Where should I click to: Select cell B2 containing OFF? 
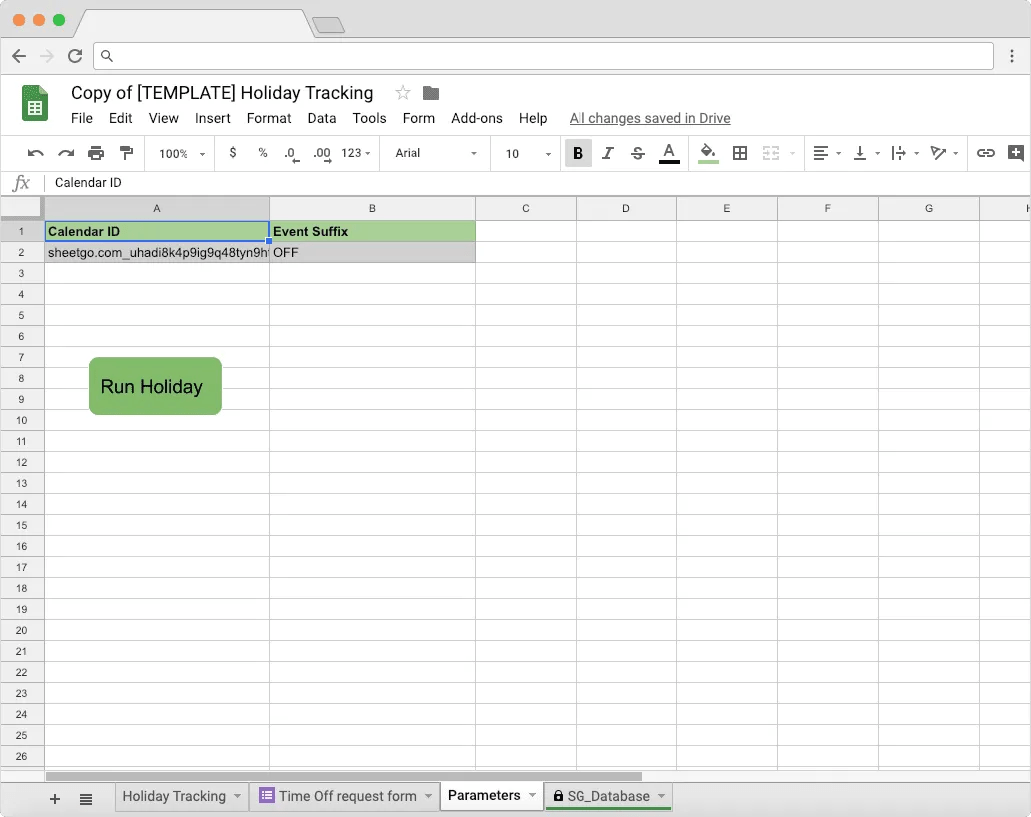pyautogui.click(x=372, y=252)
